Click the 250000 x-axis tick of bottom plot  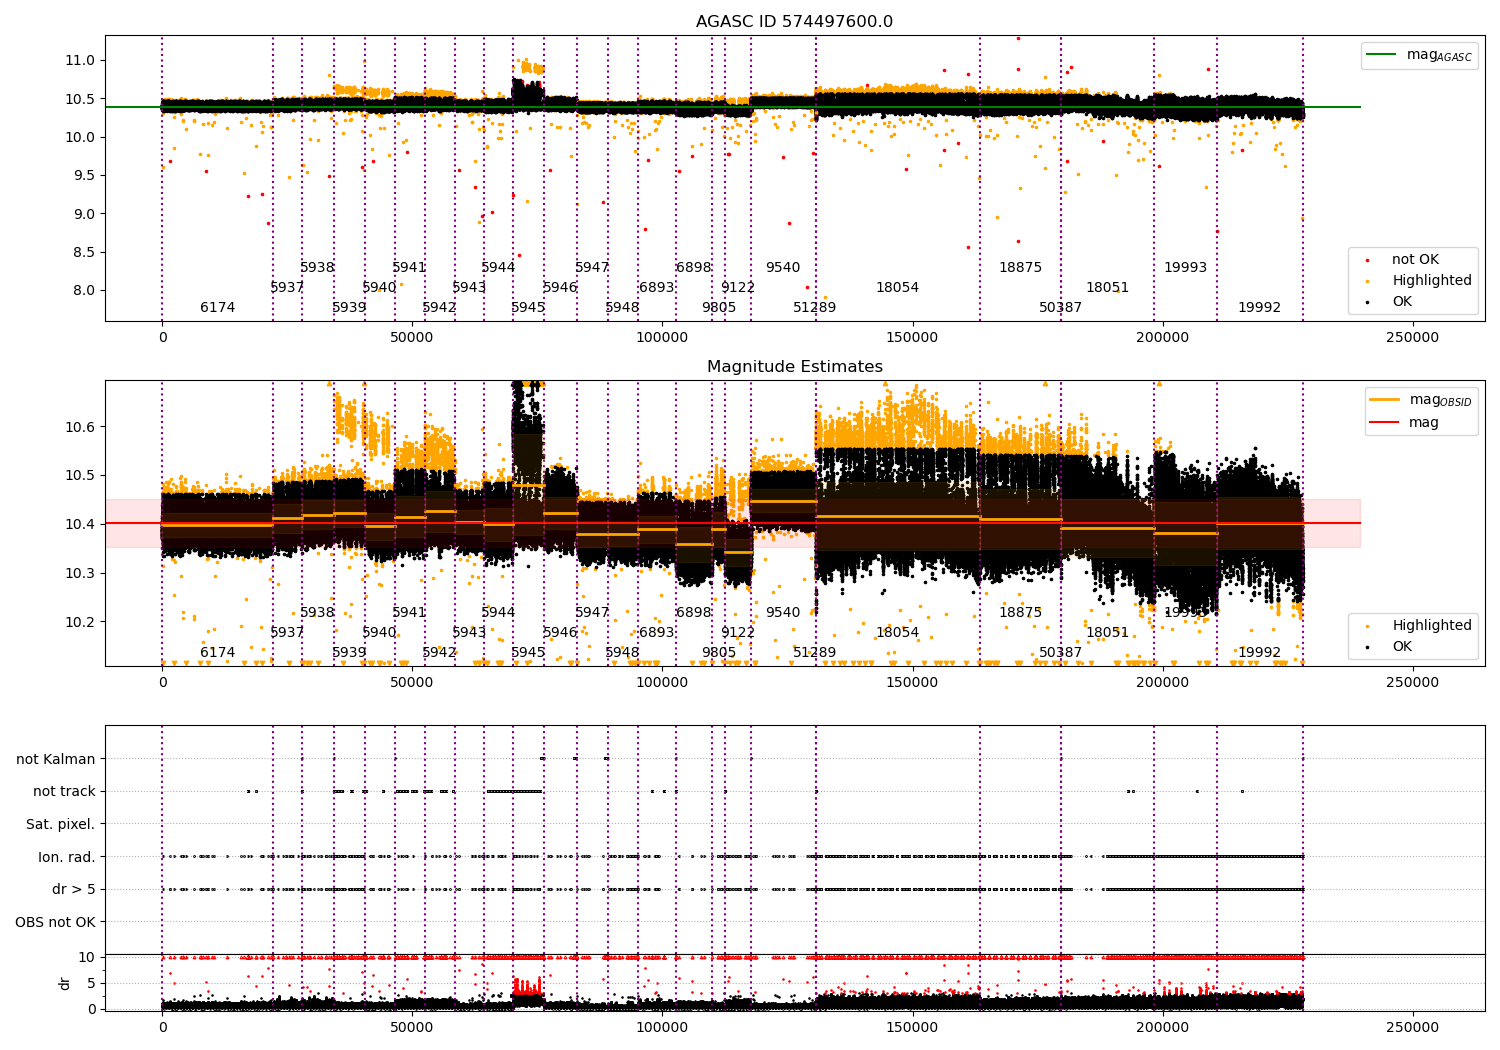[x=1412, y=1027]
